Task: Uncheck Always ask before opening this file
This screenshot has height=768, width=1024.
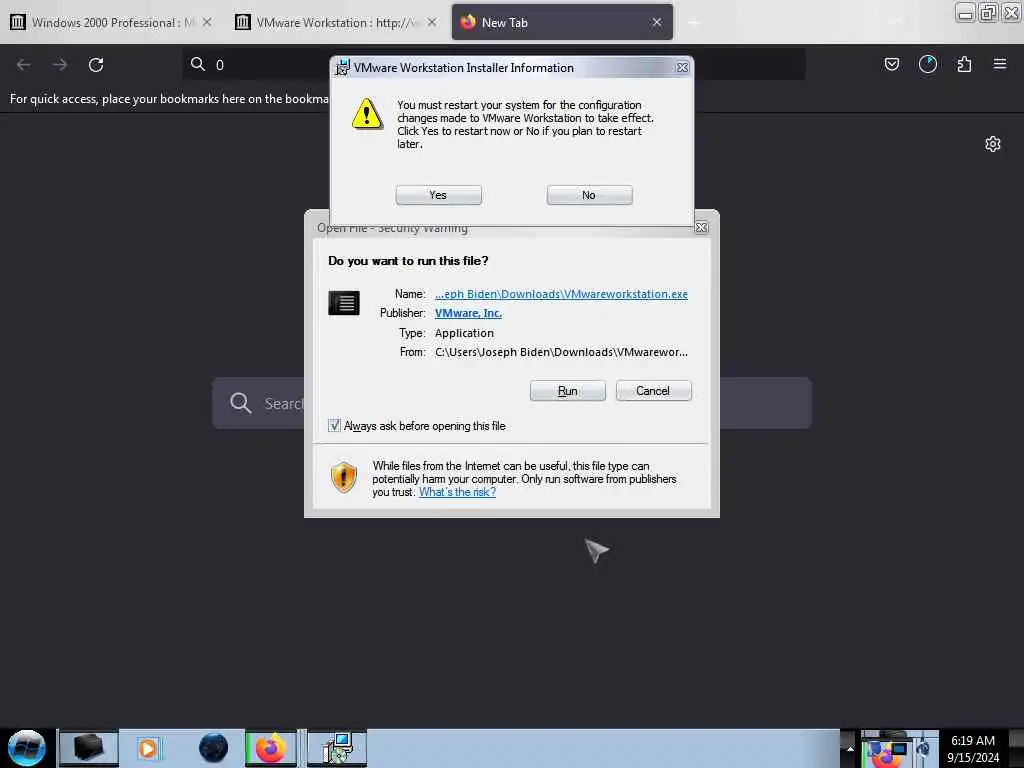Action: [334, 426]
